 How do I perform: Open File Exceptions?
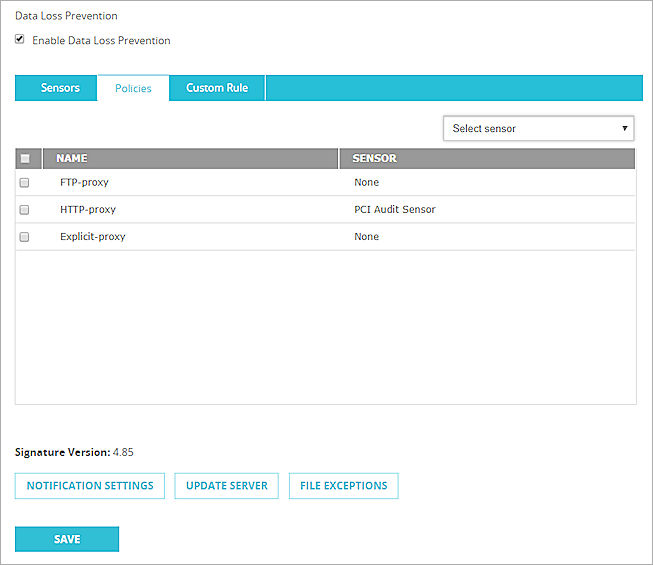[x=343, y=486]
